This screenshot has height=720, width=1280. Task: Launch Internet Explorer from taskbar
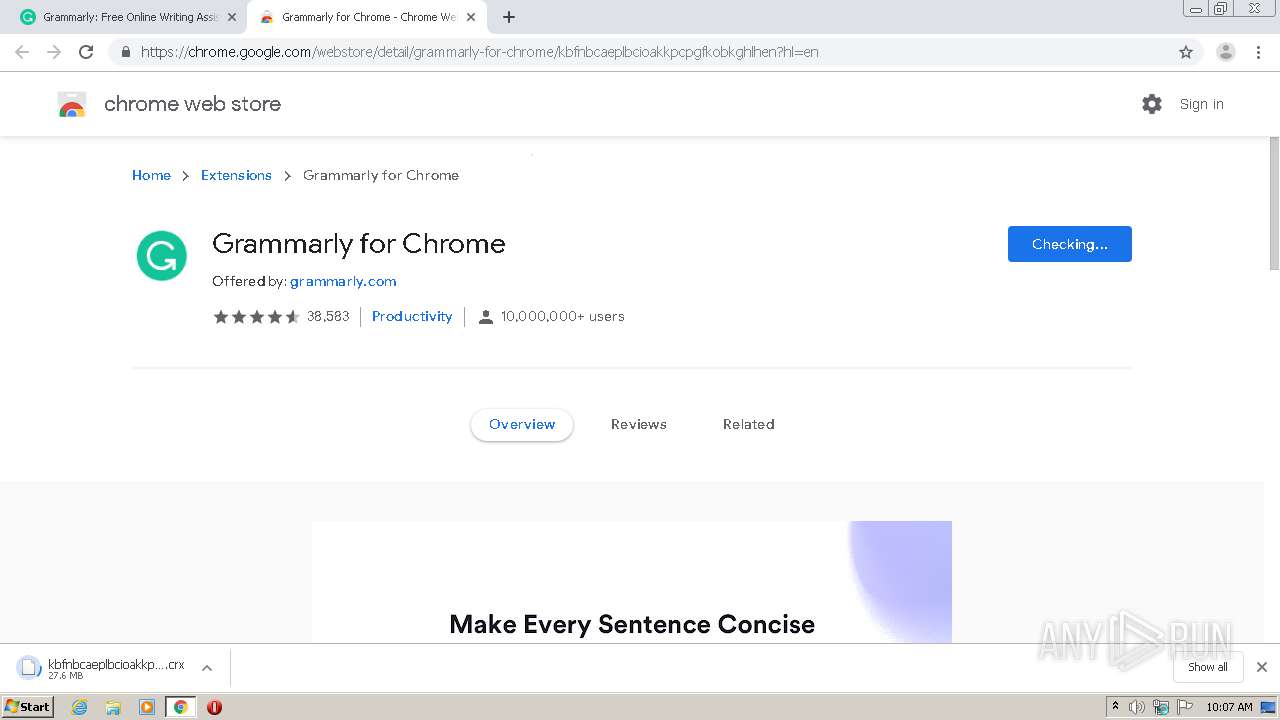[80, 707]
